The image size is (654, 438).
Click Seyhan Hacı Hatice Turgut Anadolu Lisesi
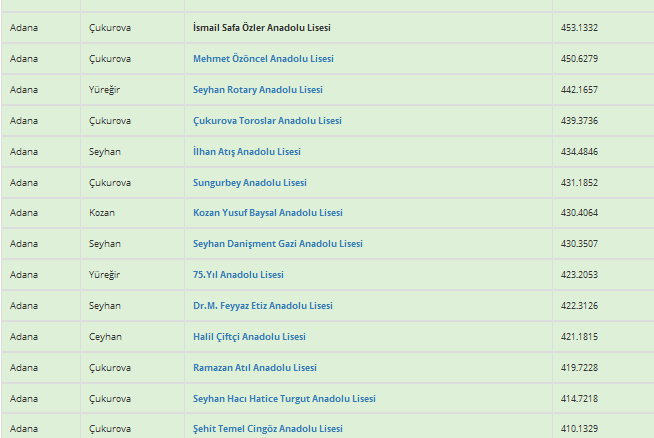(x=284, y=399)
